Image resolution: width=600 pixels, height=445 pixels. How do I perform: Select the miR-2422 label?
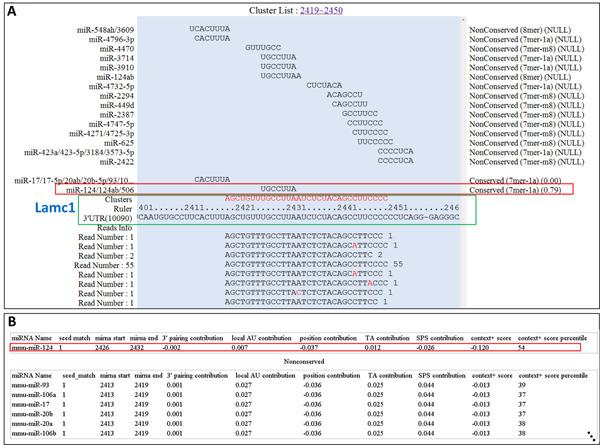click(x=117, y=162)
